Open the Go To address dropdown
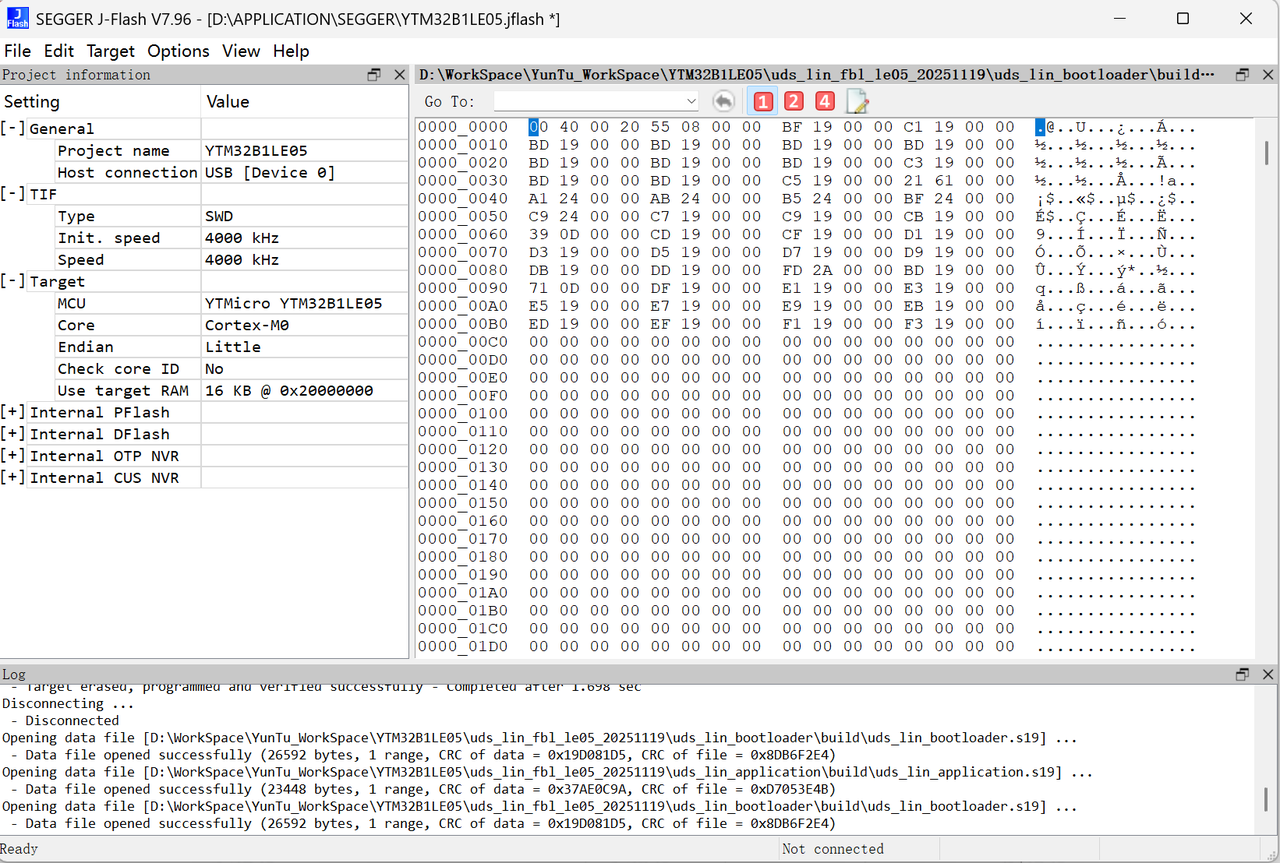Viewport: 1280px width, 863px height. [x=691, y=101]
